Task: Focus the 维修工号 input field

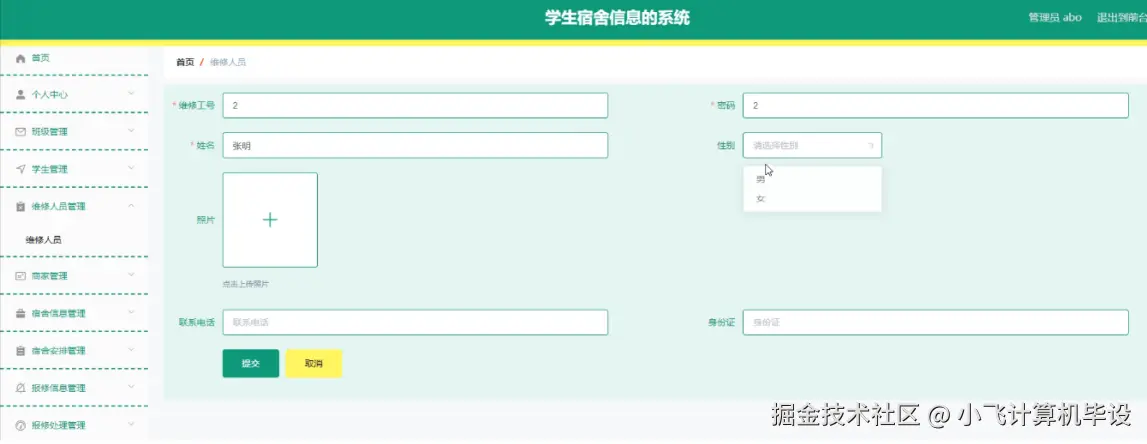Action: [415, 105]
